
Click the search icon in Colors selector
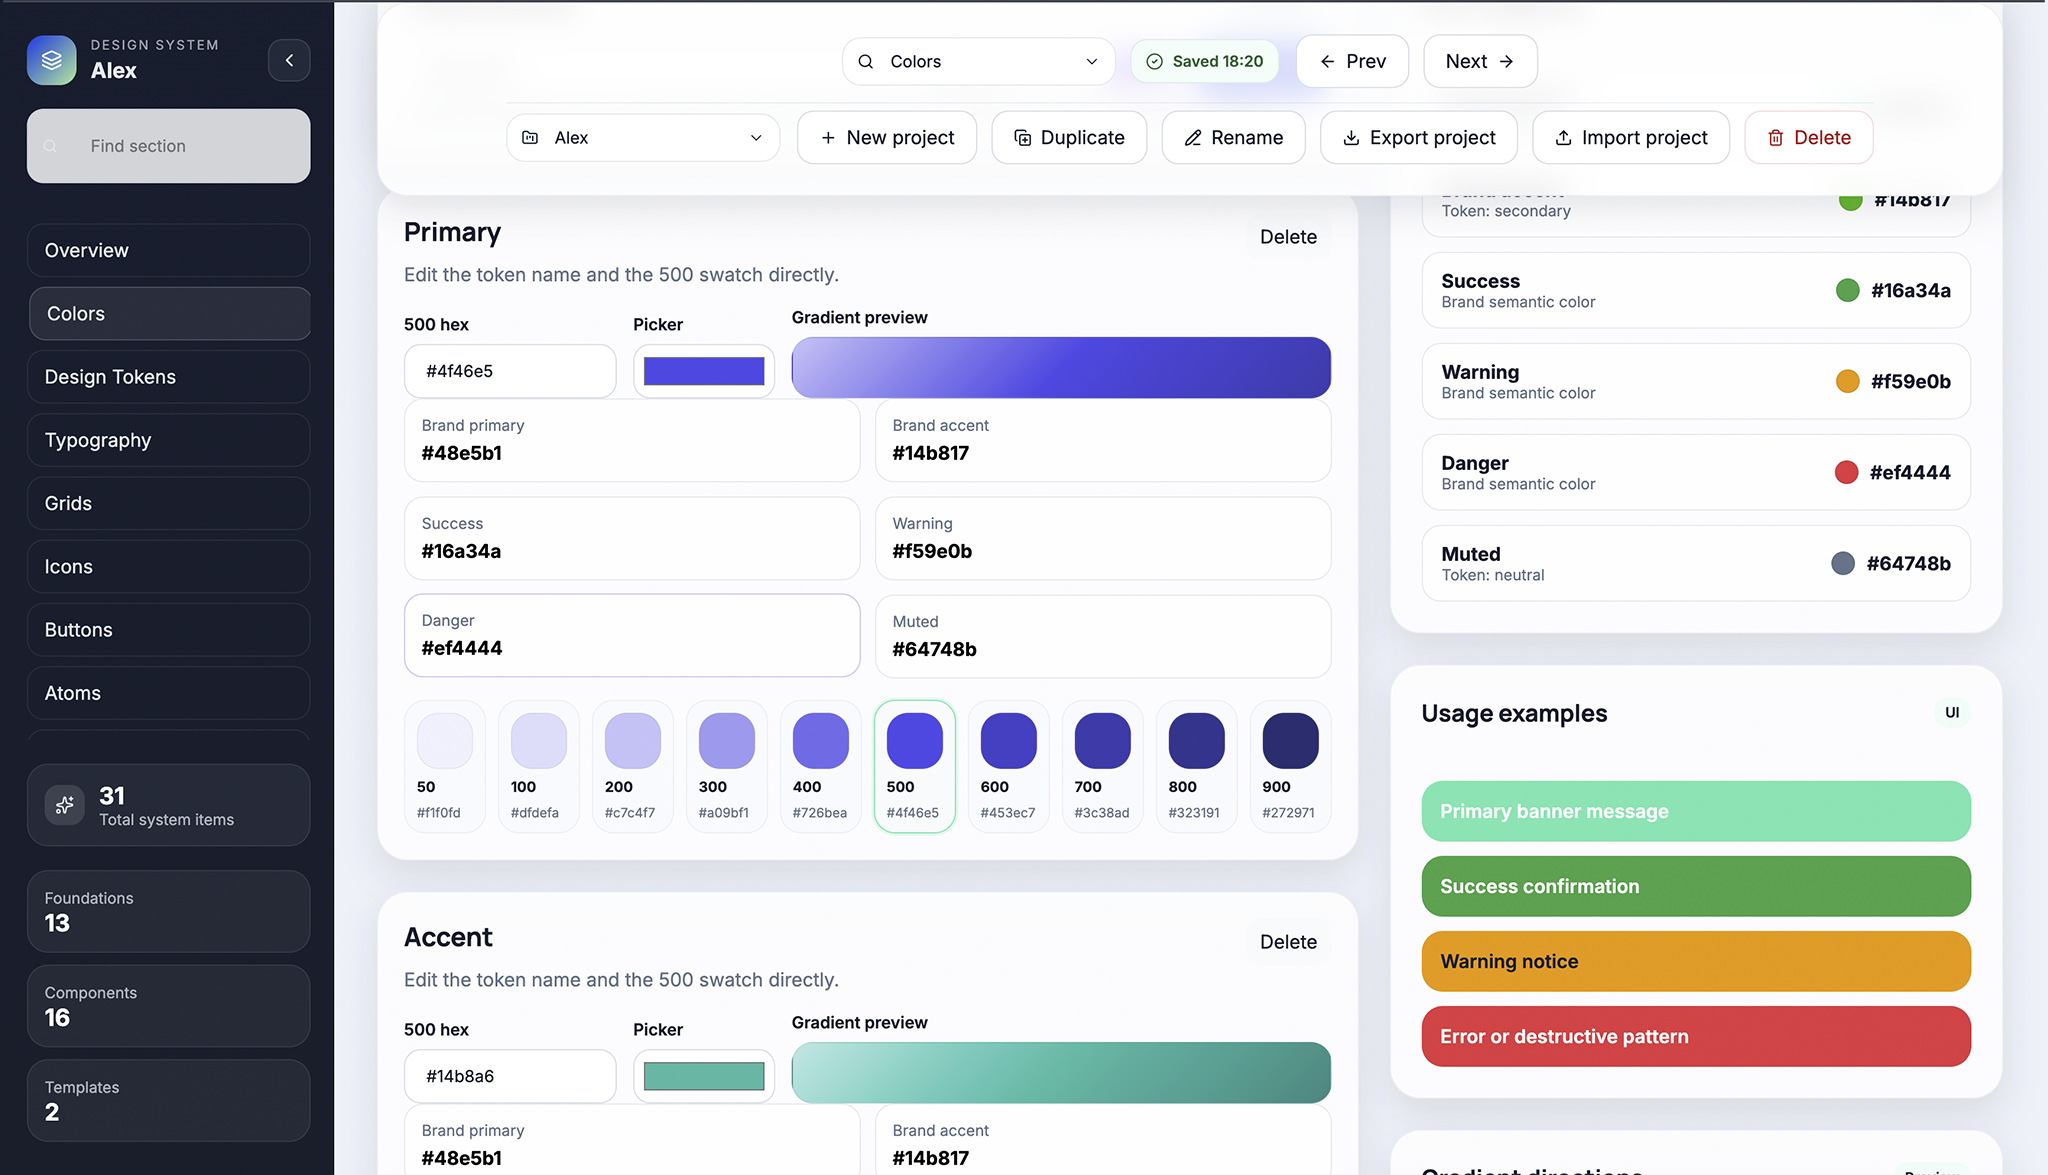click(x=866, y=61)
